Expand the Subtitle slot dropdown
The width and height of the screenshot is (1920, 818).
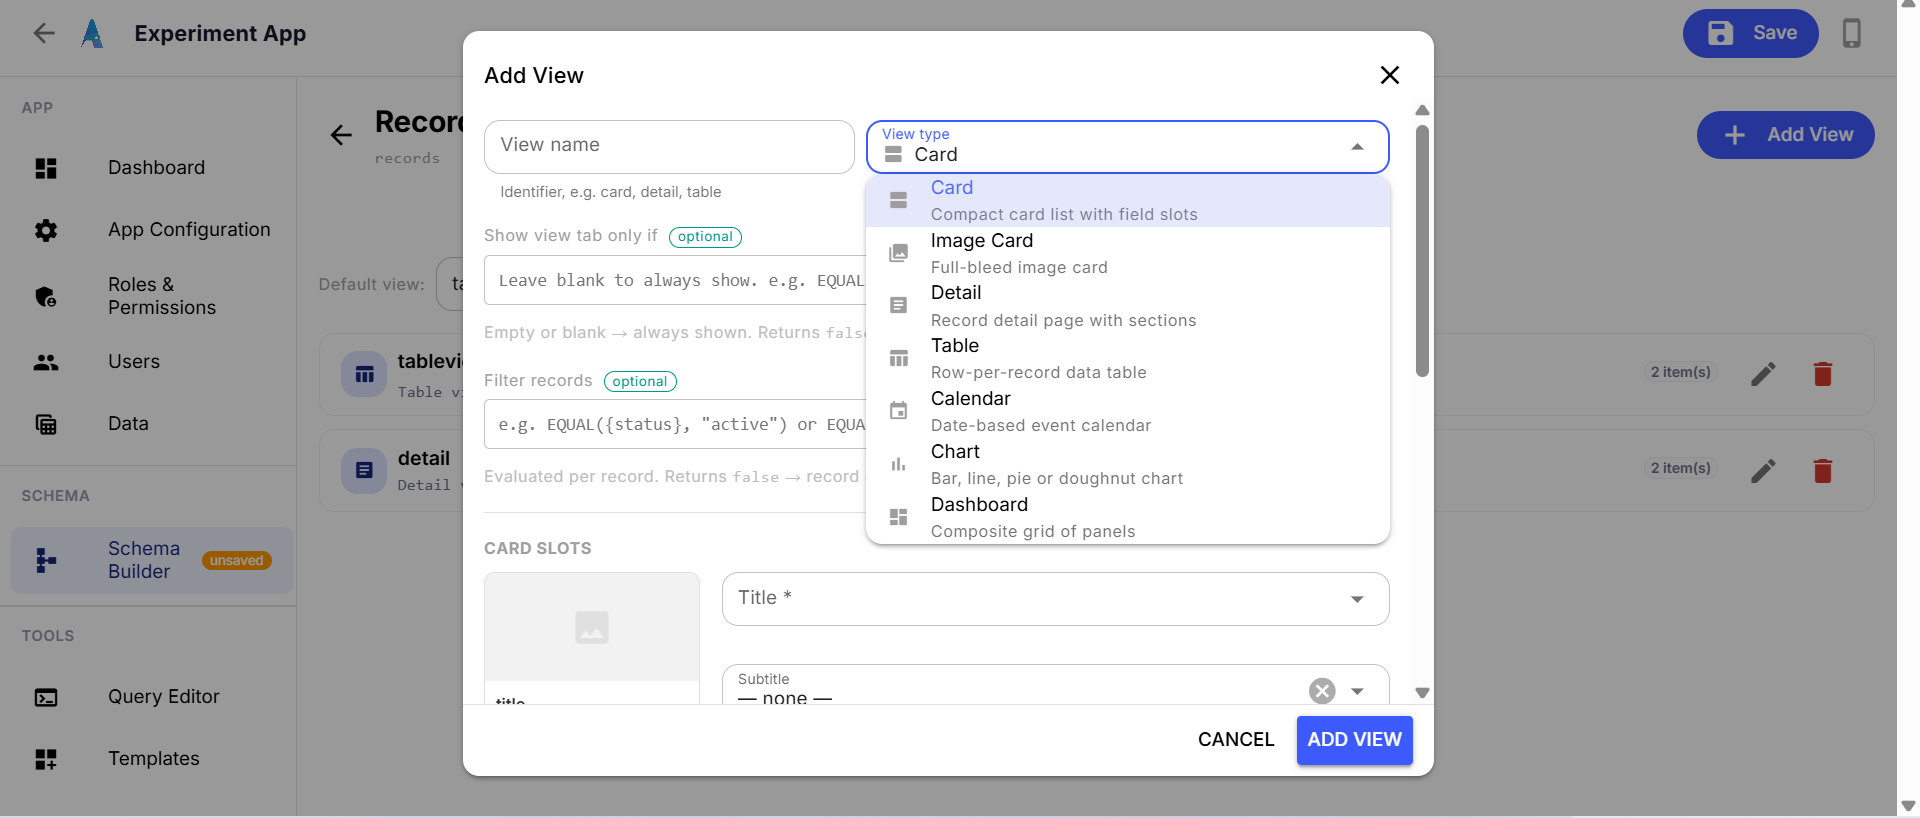[1357, 691]
